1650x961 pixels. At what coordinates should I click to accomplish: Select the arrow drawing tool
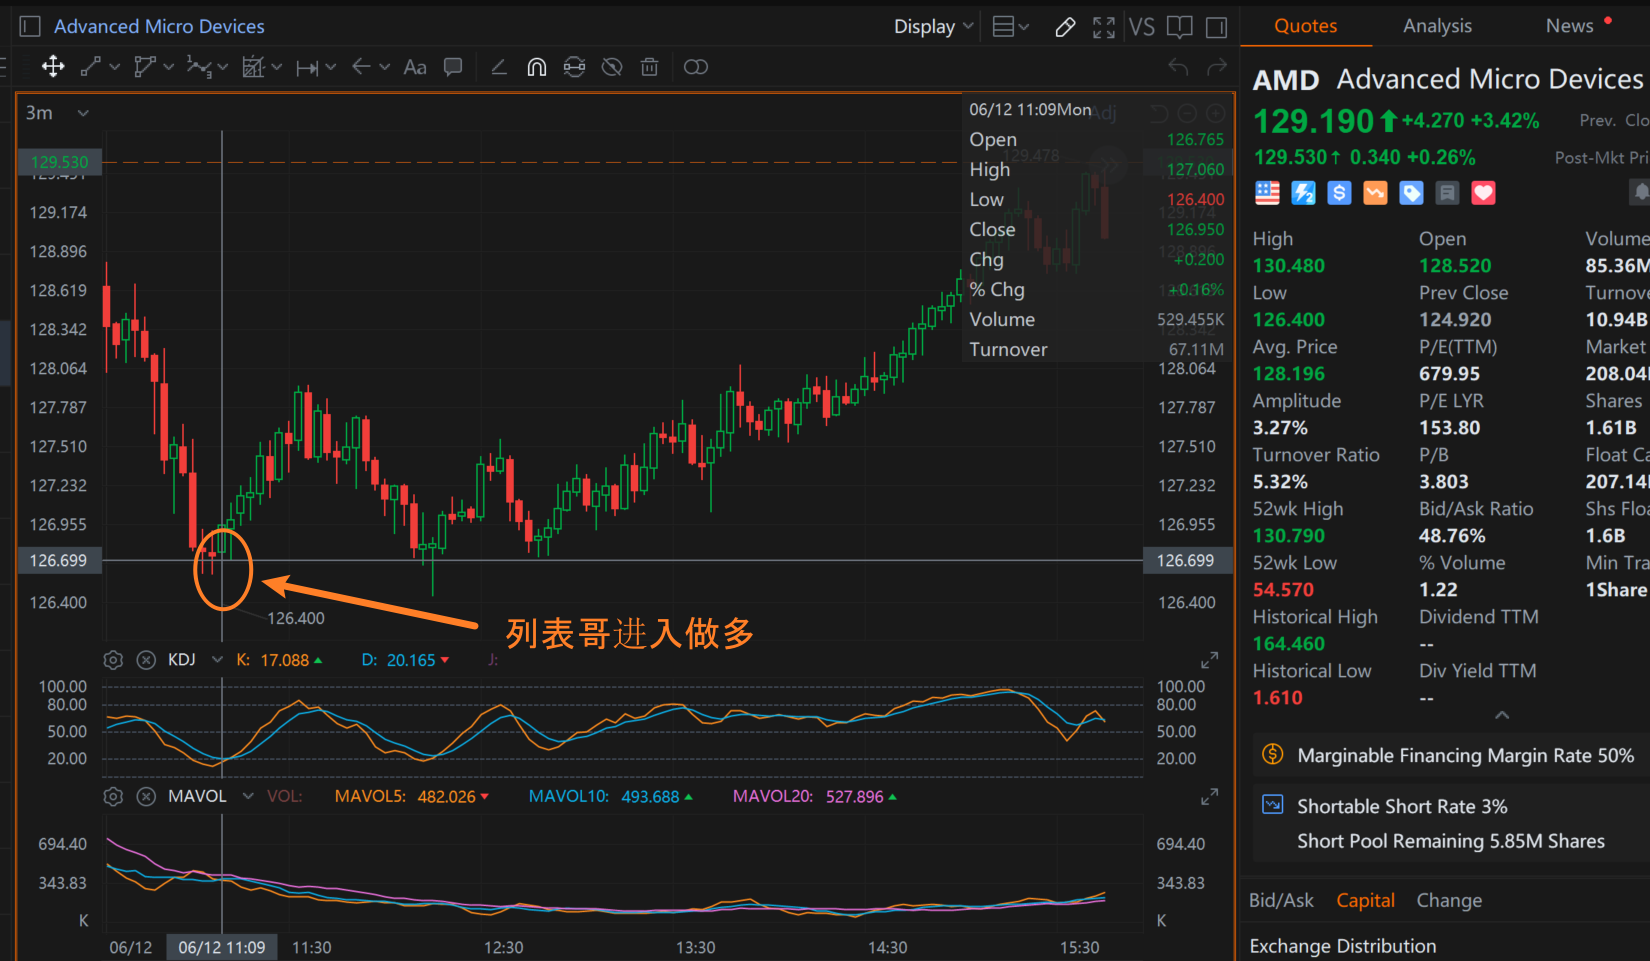[x=361, y=67]
